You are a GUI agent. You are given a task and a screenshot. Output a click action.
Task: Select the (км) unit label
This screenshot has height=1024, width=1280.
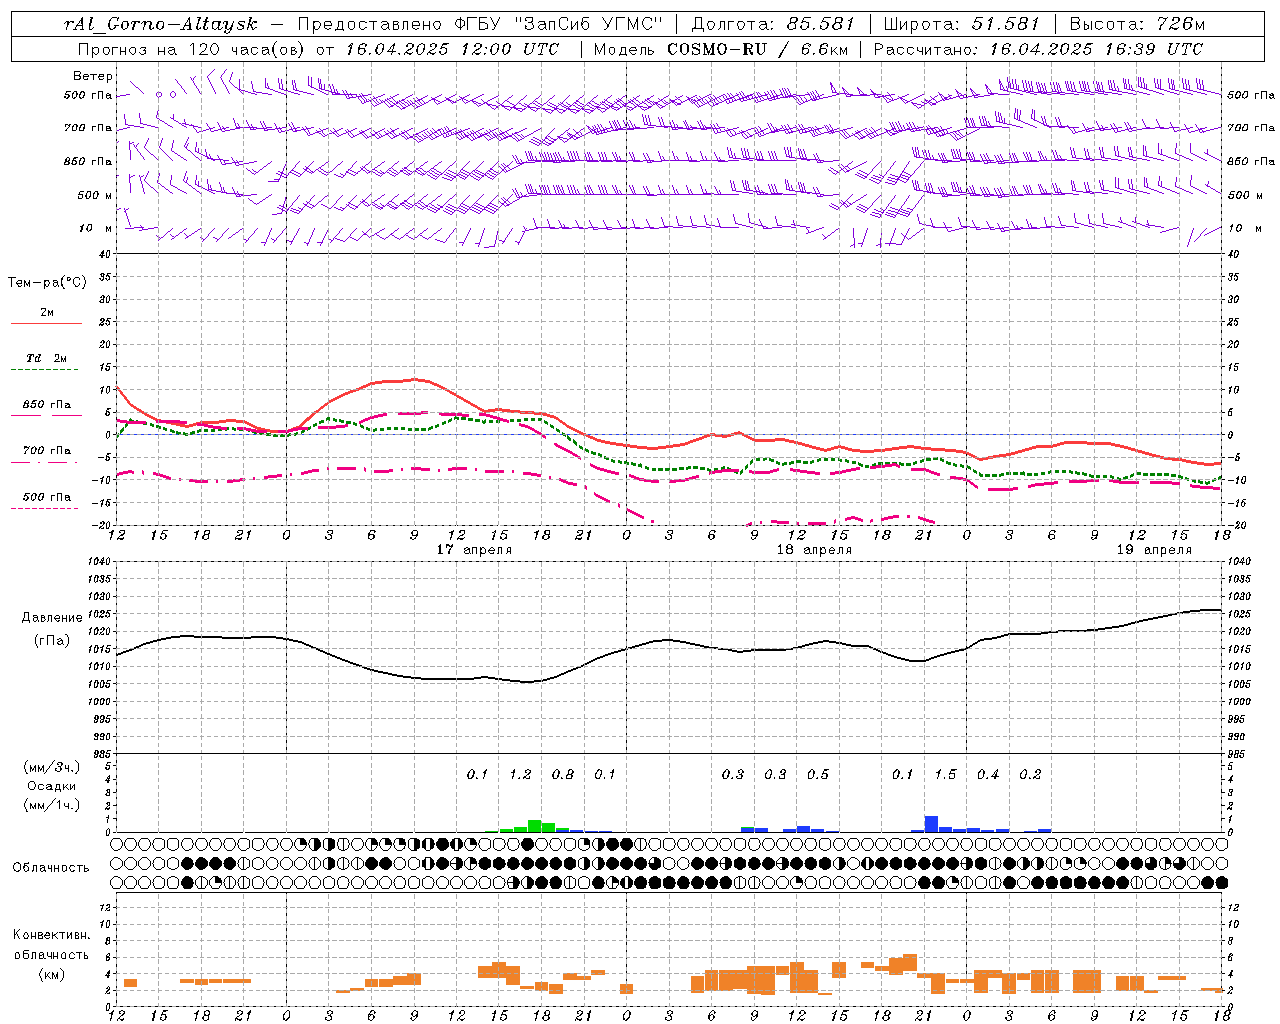pyautogui.click(x=51, y=974)
